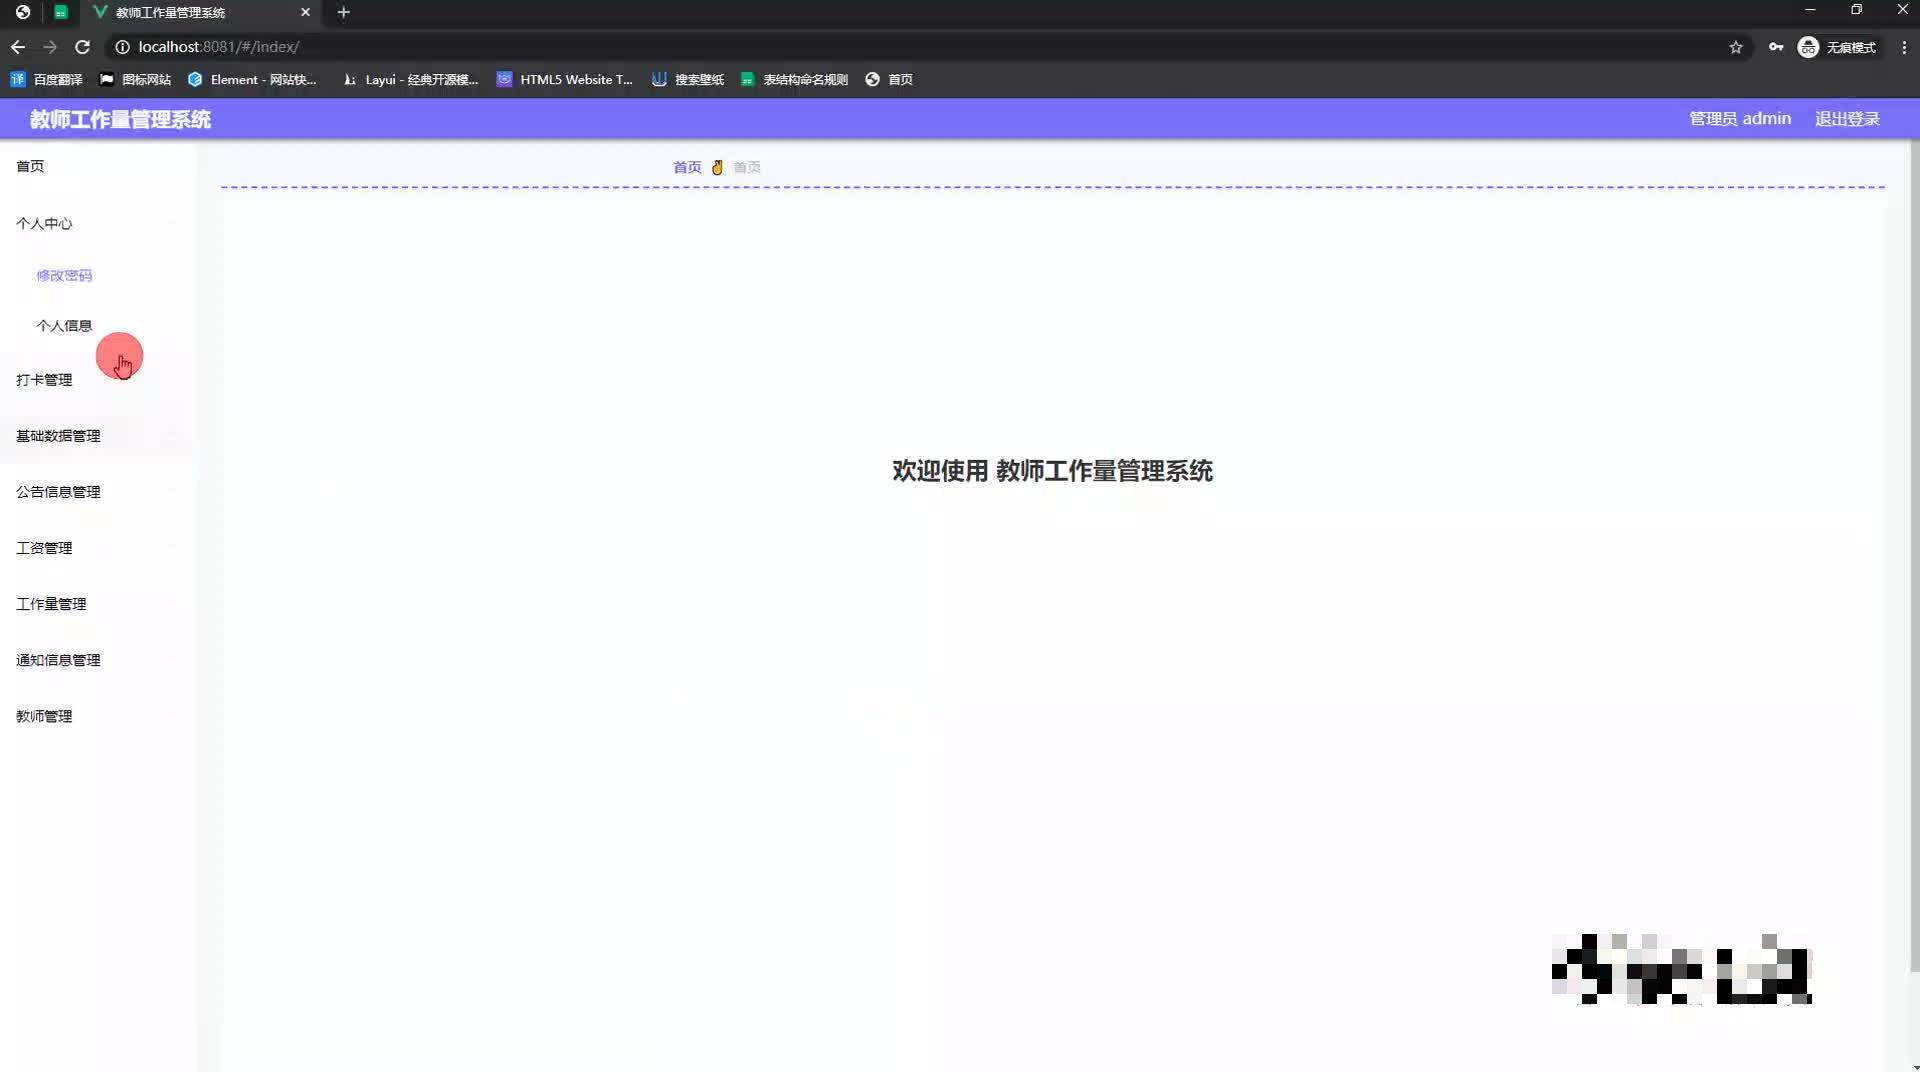The width and height of the screenshot is (1920, 1072).
Task: Expand the 公告信息管理 sidebar menu
Action: tap(98, 491)
